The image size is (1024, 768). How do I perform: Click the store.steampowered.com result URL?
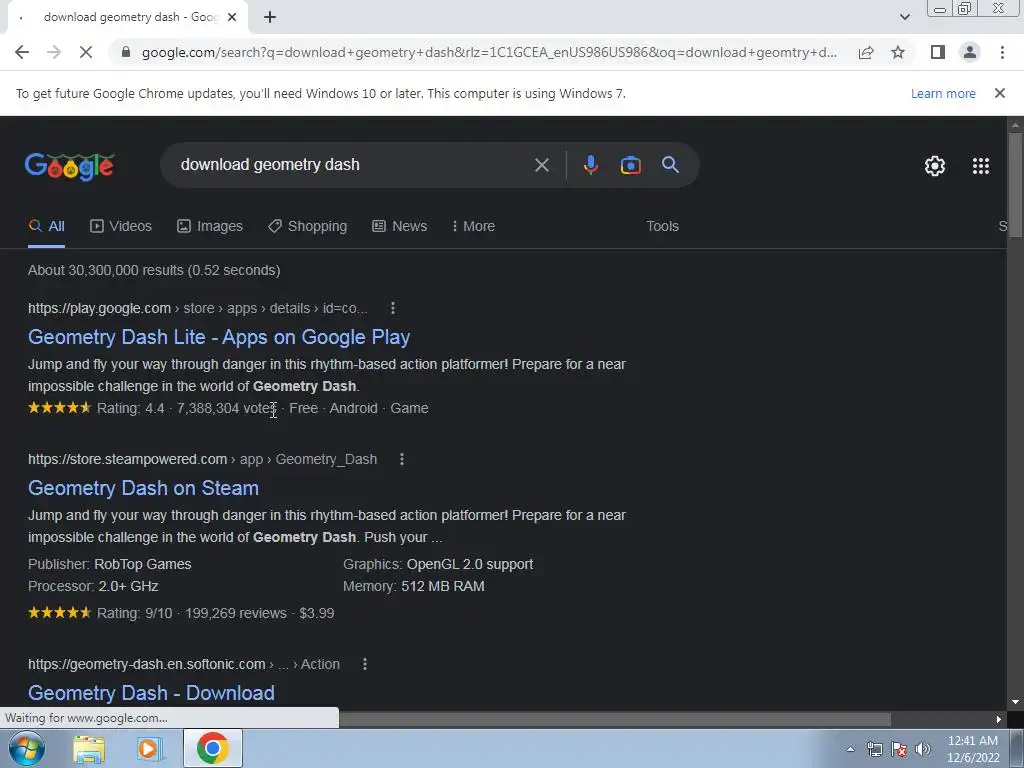pyautogui.click(x=202, y=459)
